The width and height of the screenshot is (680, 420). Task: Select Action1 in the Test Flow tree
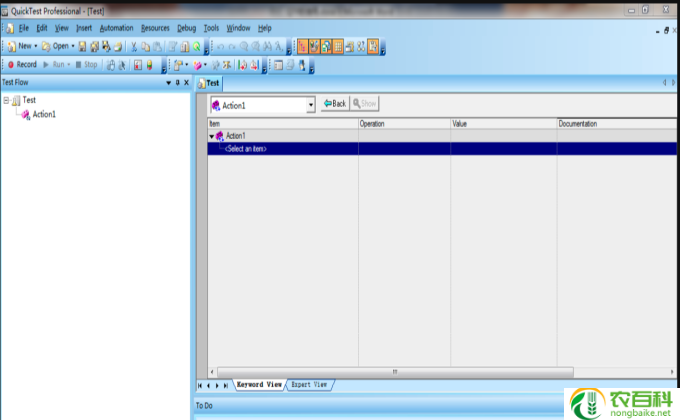pos(44,114)
